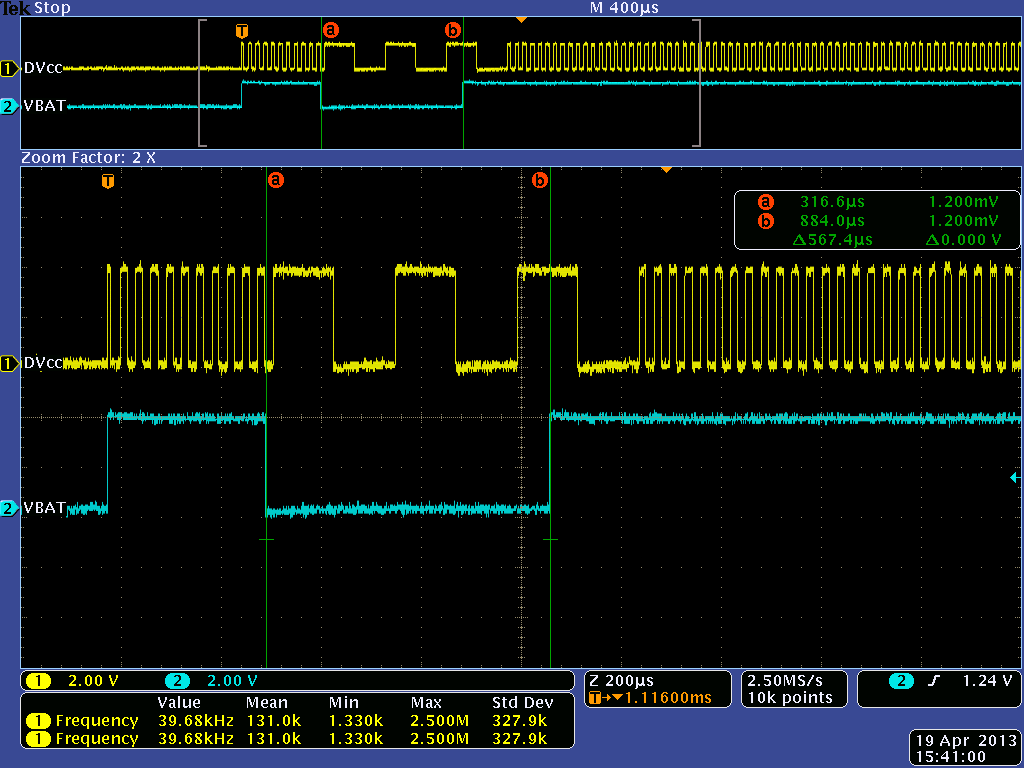The image size is (1024, 768).
Task: Click the Tek logo in the corner
Action: 16,8
